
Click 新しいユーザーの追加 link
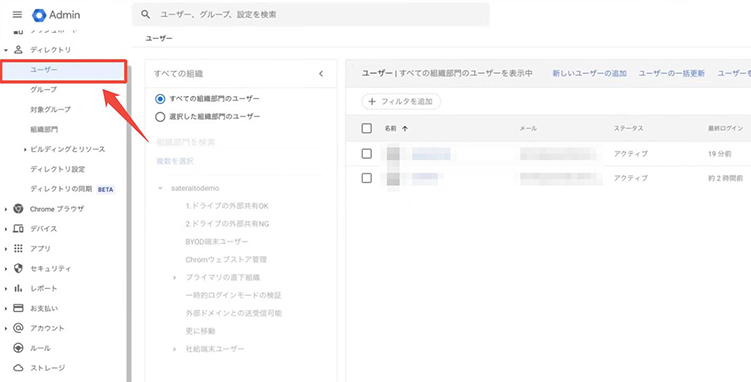(589, 73)
